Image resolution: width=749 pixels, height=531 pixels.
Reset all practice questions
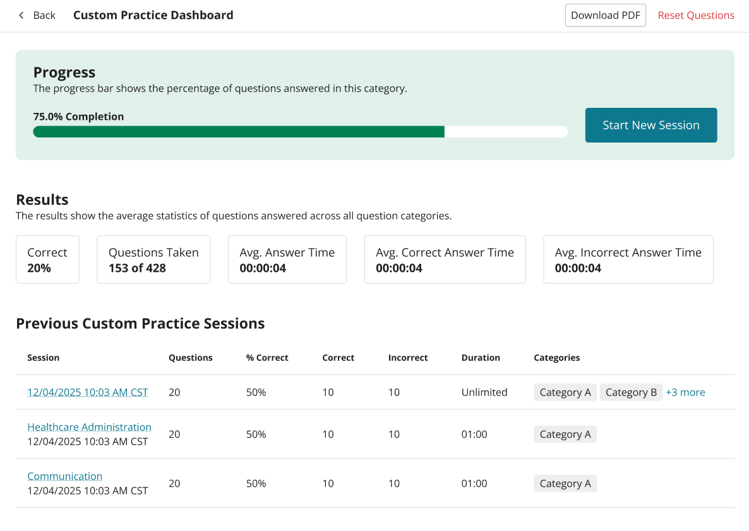coord(696,15)
